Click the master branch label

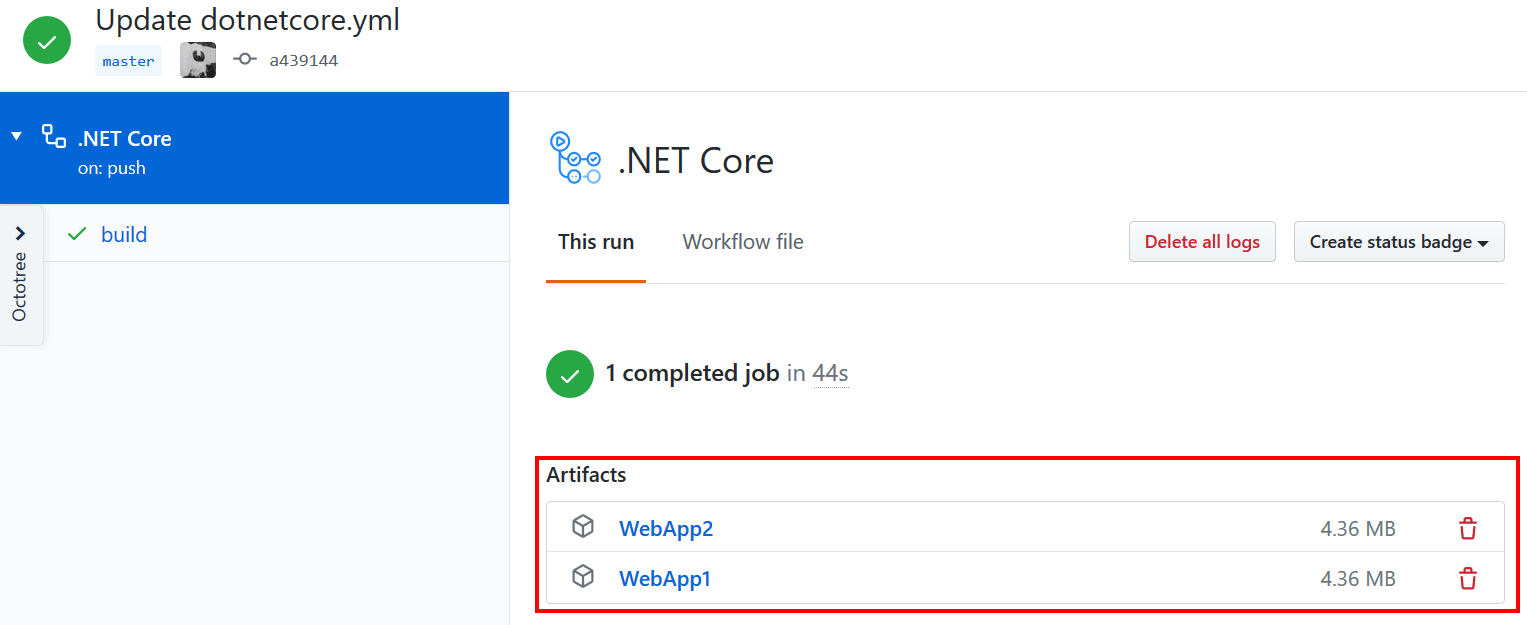(128, 60)
